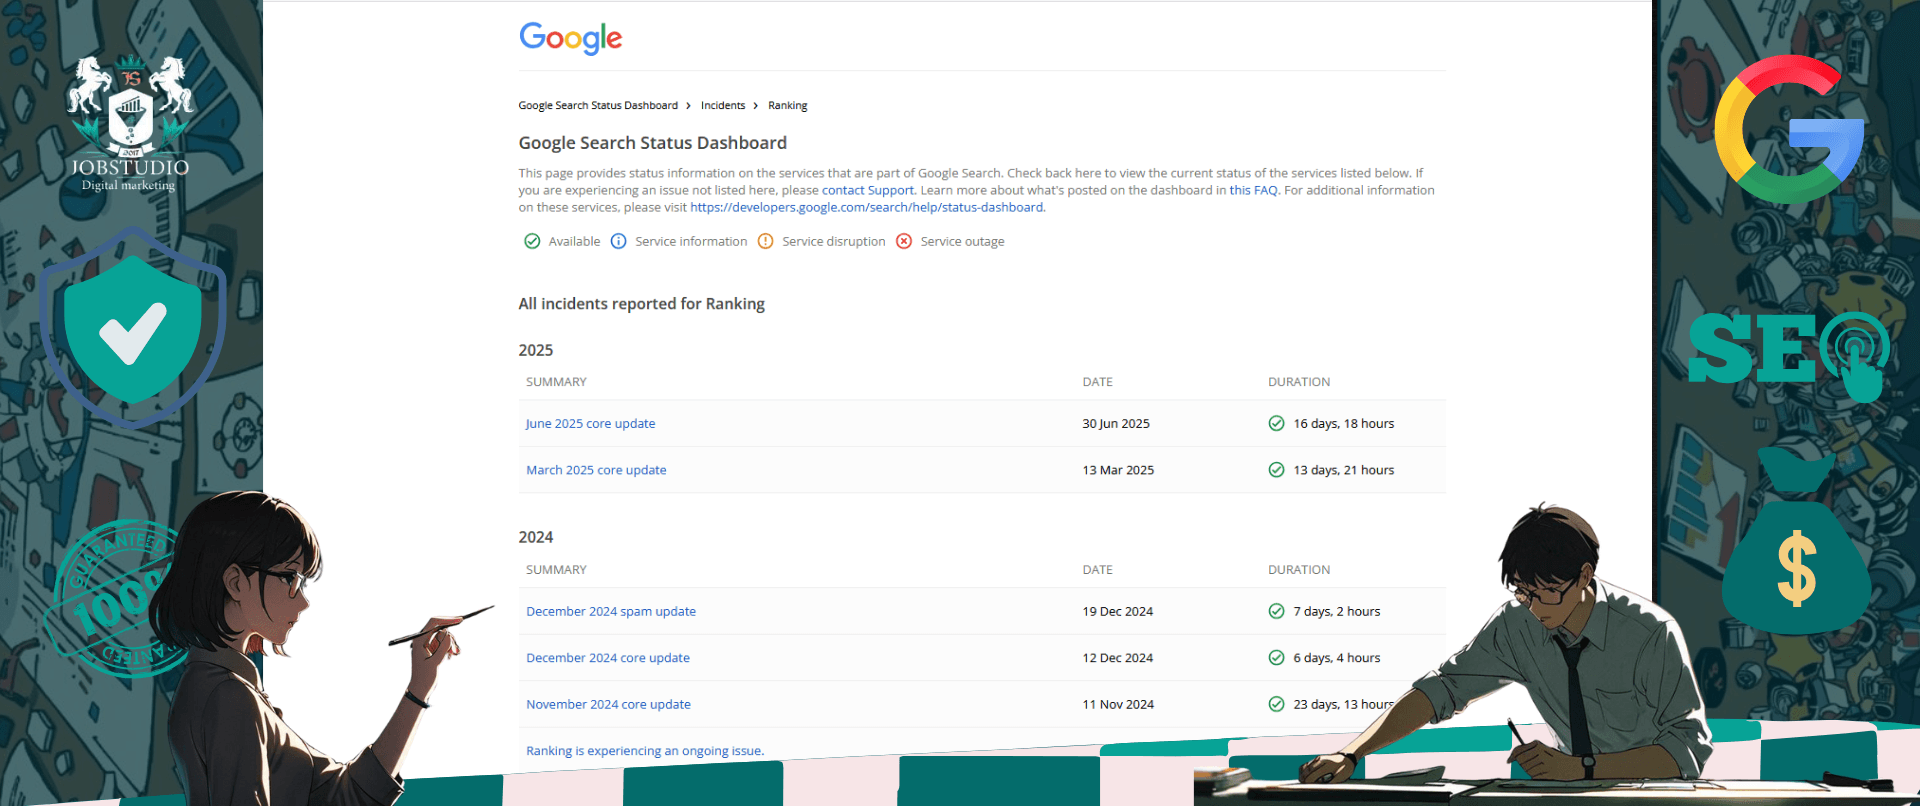The height and width of the screenshot is (806, 1920).
Task: Click the '7 days, 2 hours' duration text
Action: point(1337,612)
